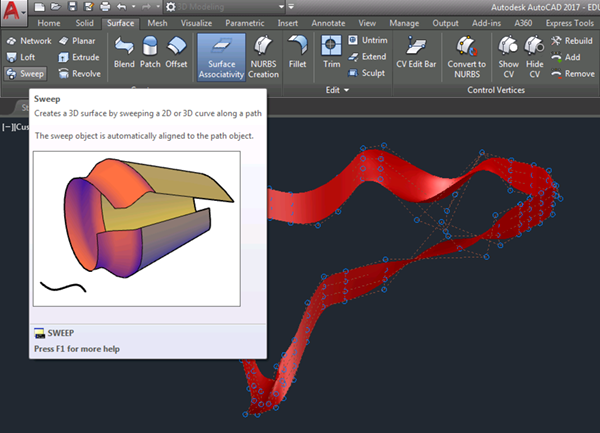The image size is (600, 433).
Task: Click the Offset surface tool
Action: pos(177,52)
